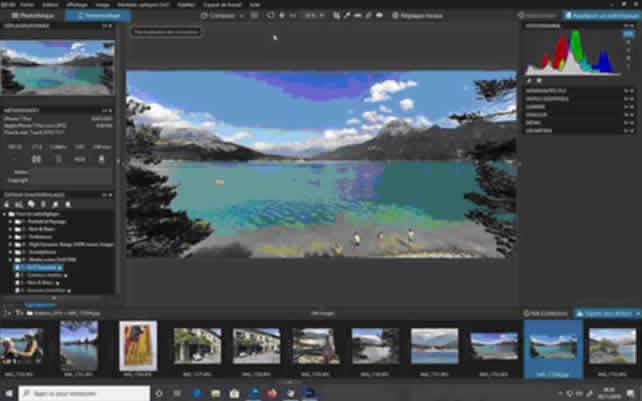
Task: Click the Appliquer un autoréglage button
Action: pyautogui.click(x=601, y=16)
